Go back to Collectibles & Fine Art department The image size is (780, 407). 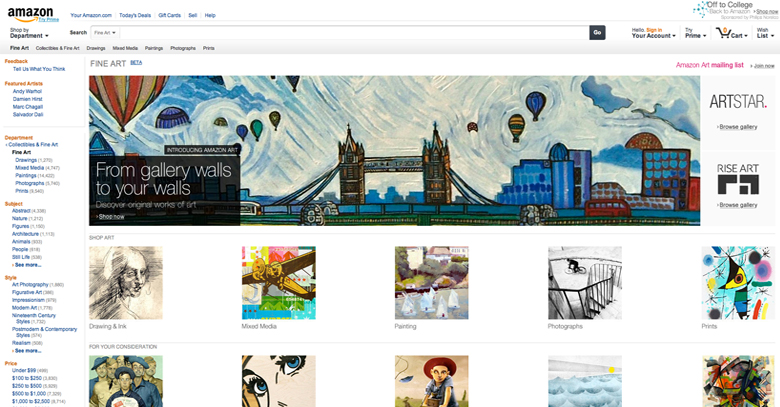tap(33, 145)
